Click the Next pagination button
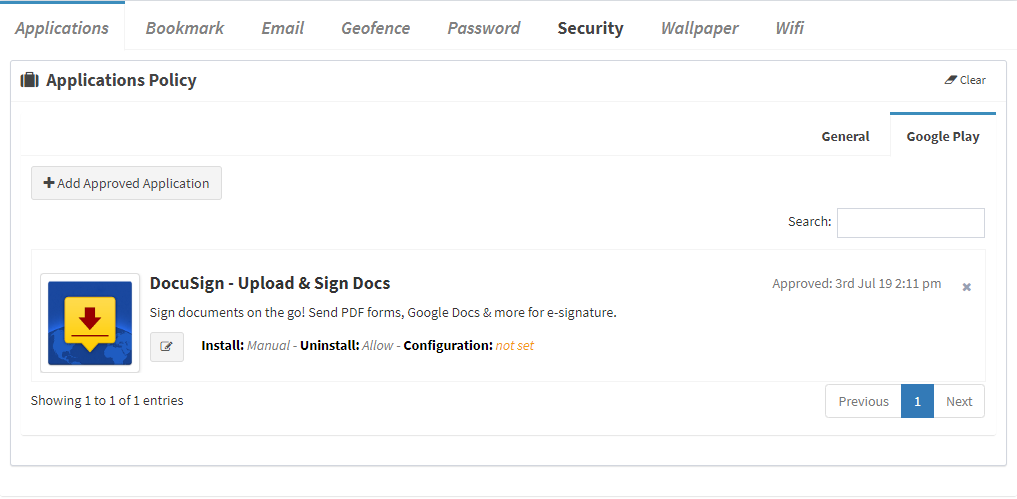This screenshot has width=1017, height=499. click(x=959, y=401)
